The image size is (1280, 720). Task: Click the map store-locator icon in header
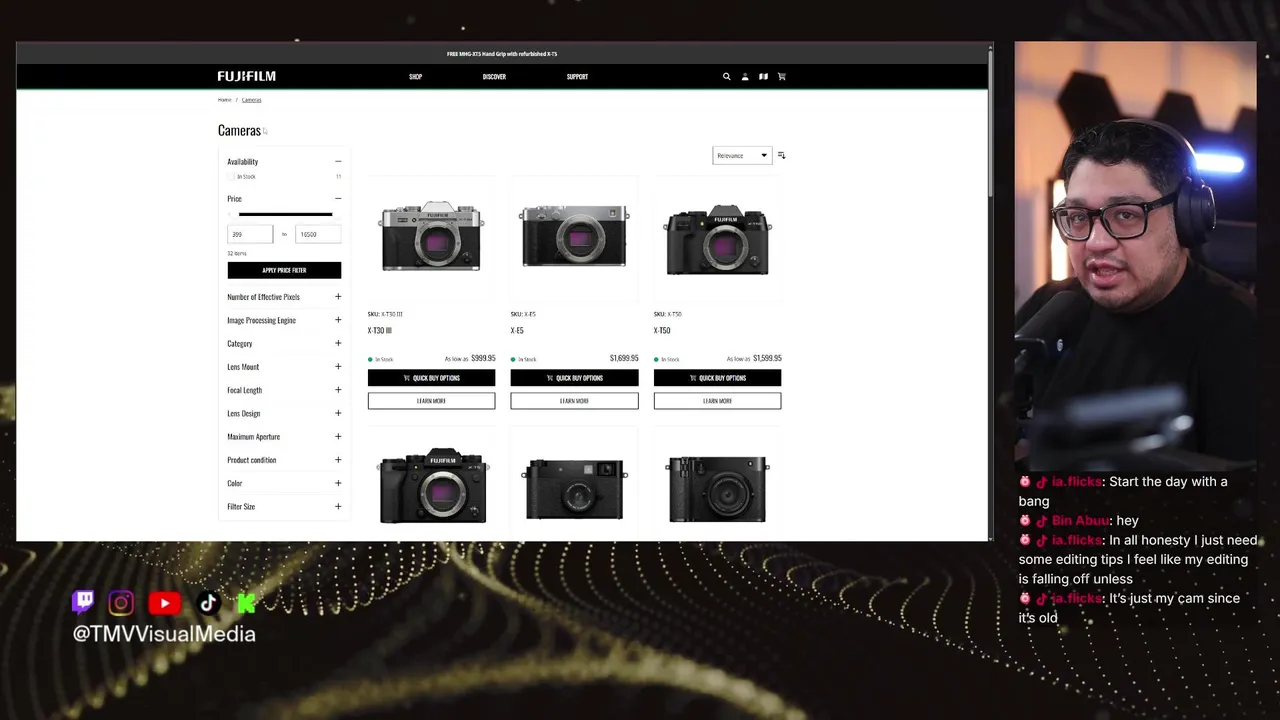(763, 76)
